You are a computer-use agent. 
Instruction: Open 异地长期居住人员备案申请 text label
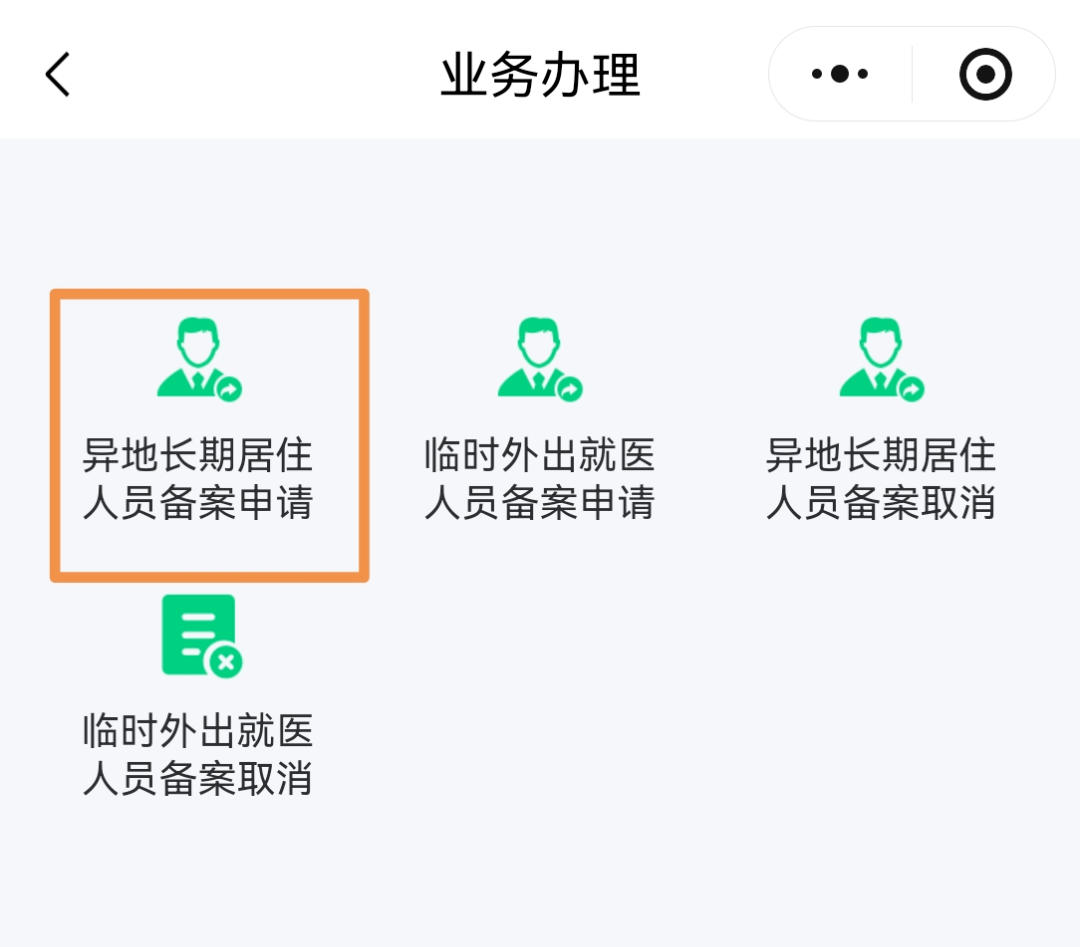pos(198,479)
